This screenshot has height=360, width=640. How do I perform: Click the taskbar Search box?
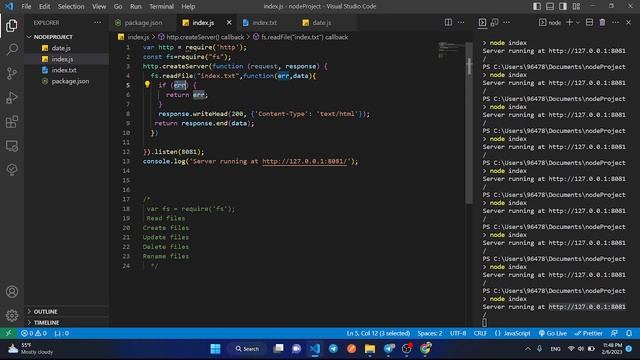[x=247, y=349]
